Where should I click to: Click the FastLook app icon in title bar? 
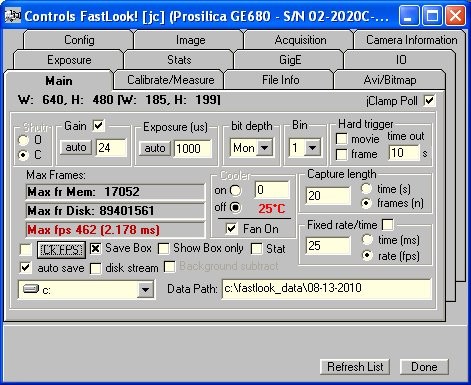click(13, 16)
